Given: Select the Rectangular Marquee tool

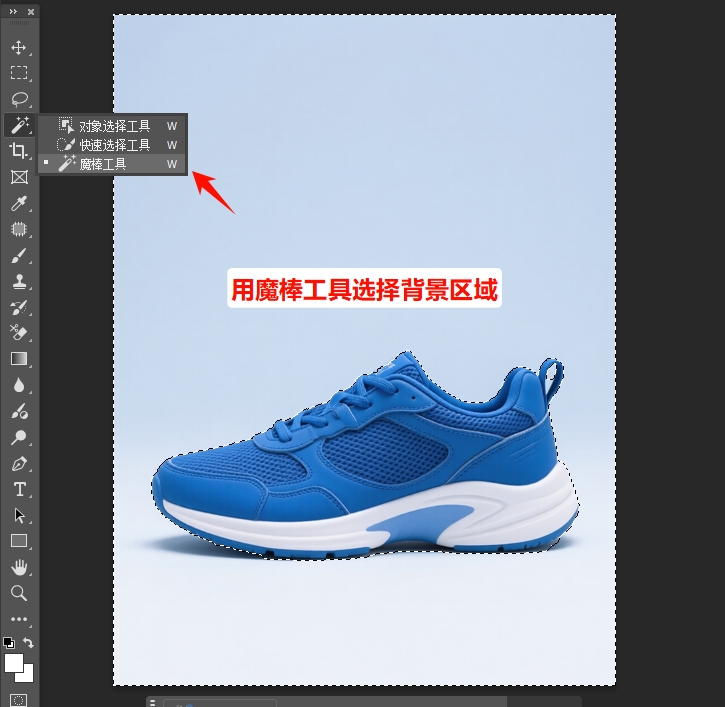Looking at the screenshot, I should coord(18,73).
